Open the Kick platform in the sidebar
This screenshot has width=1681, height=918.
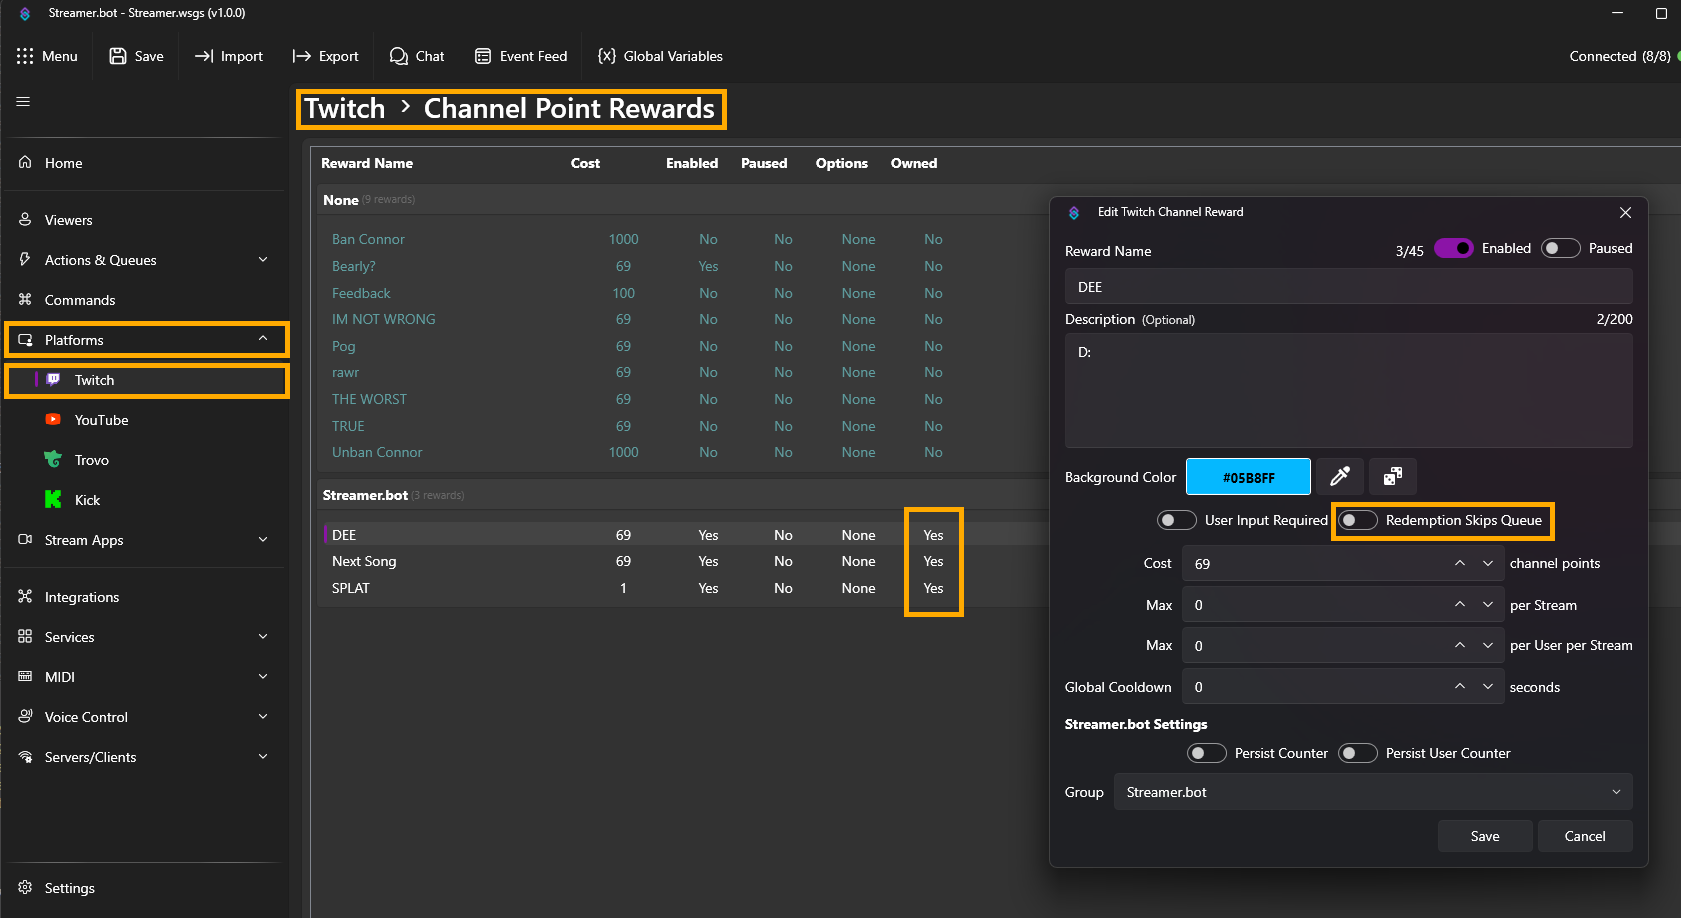(87, 499)
